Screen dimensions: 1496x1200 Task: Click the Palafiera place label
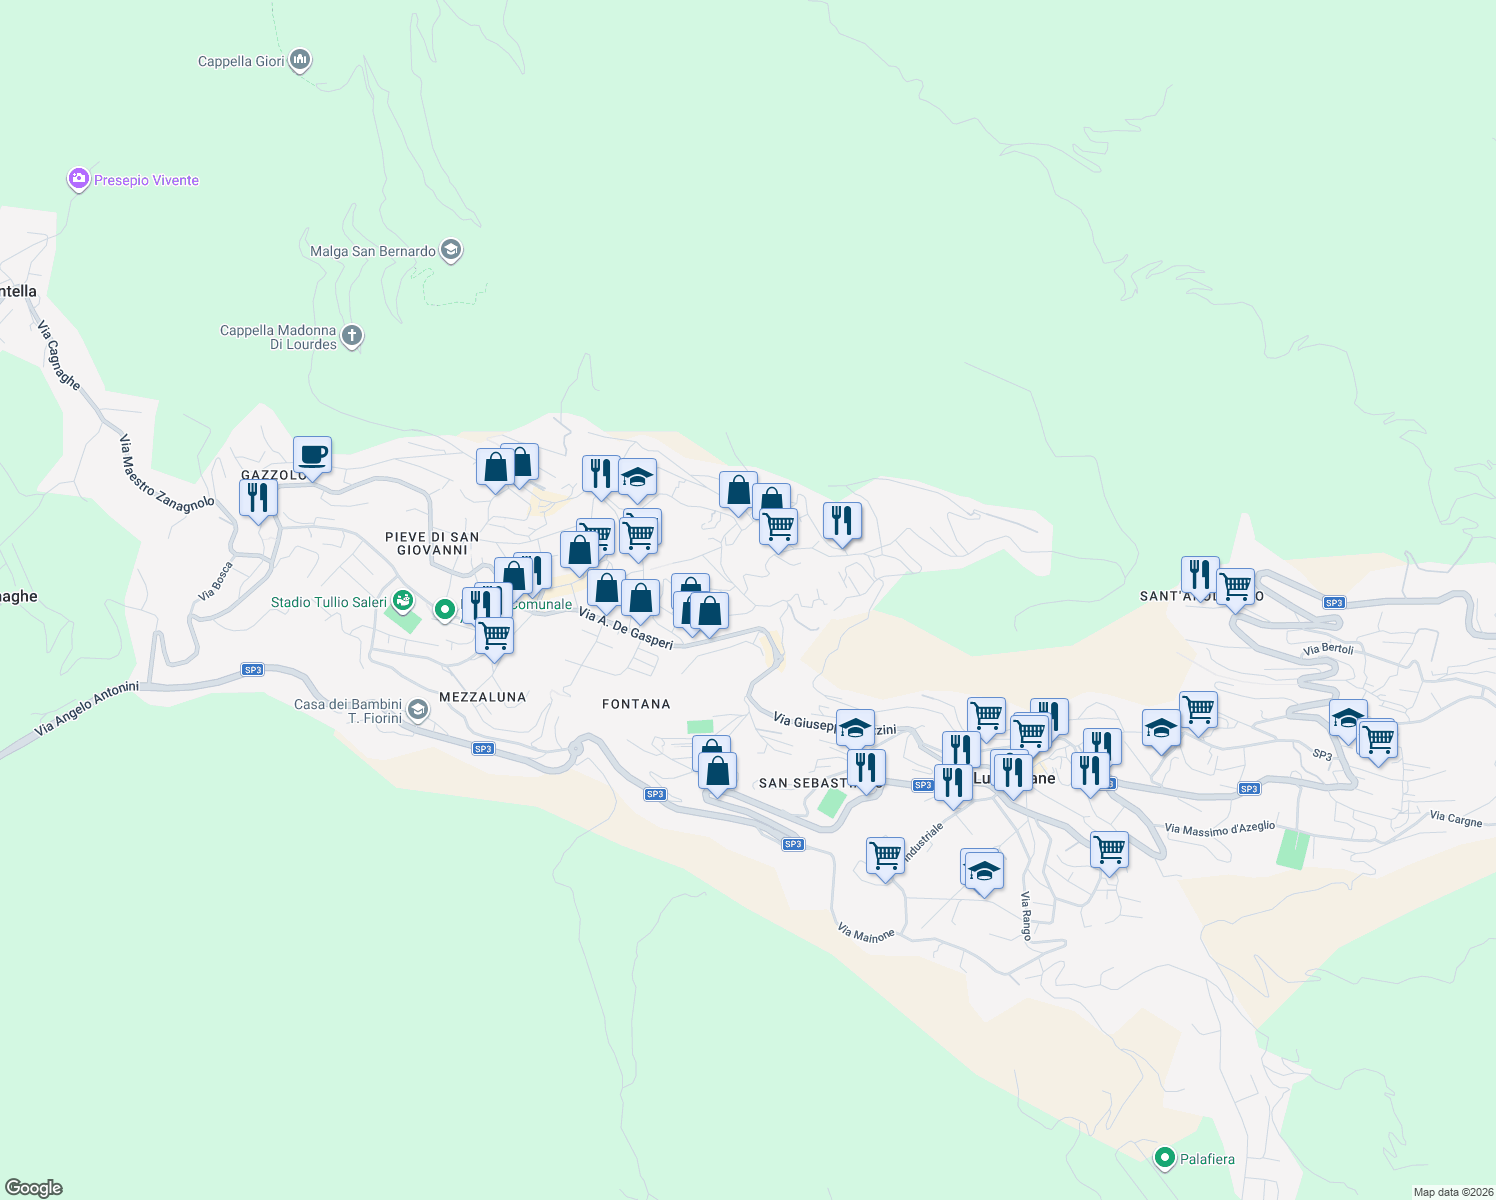click(x=1207, y=1159)
